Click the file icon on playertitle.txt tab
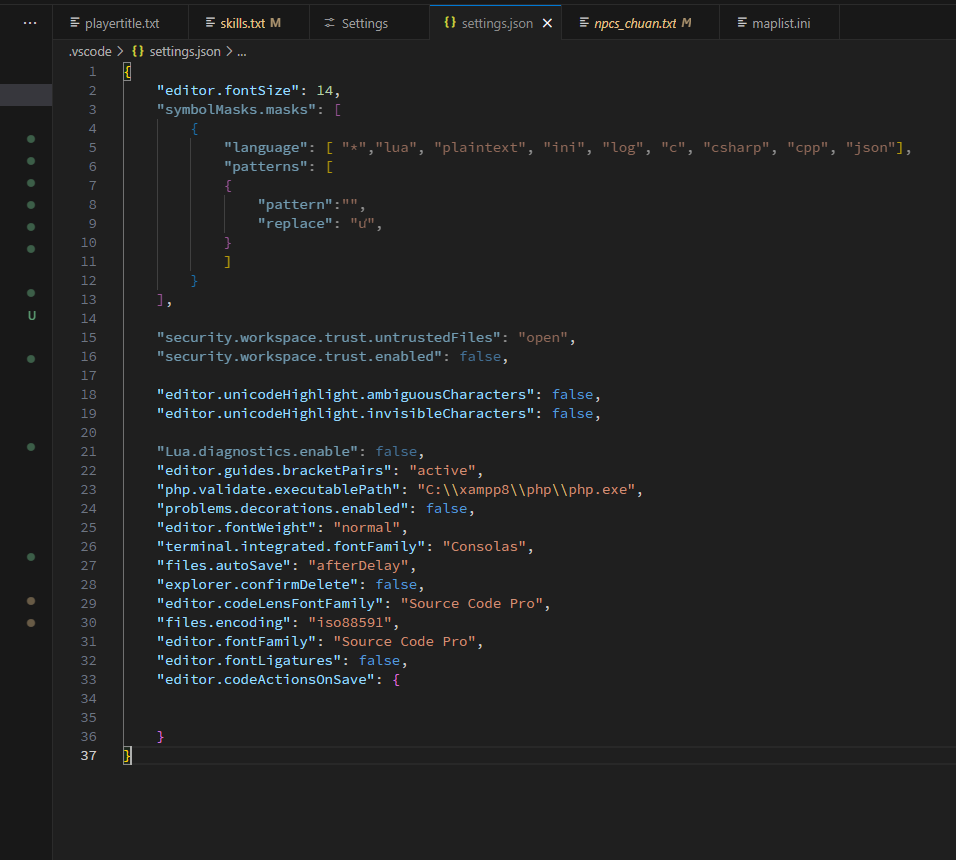 pos(74,23)
